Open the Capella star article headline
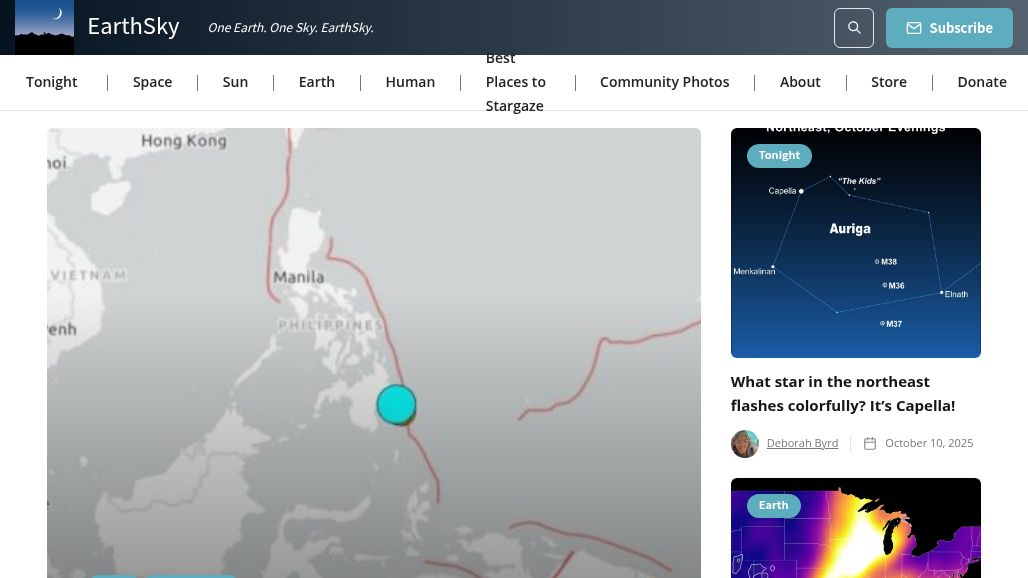 (x=842, y=393)
